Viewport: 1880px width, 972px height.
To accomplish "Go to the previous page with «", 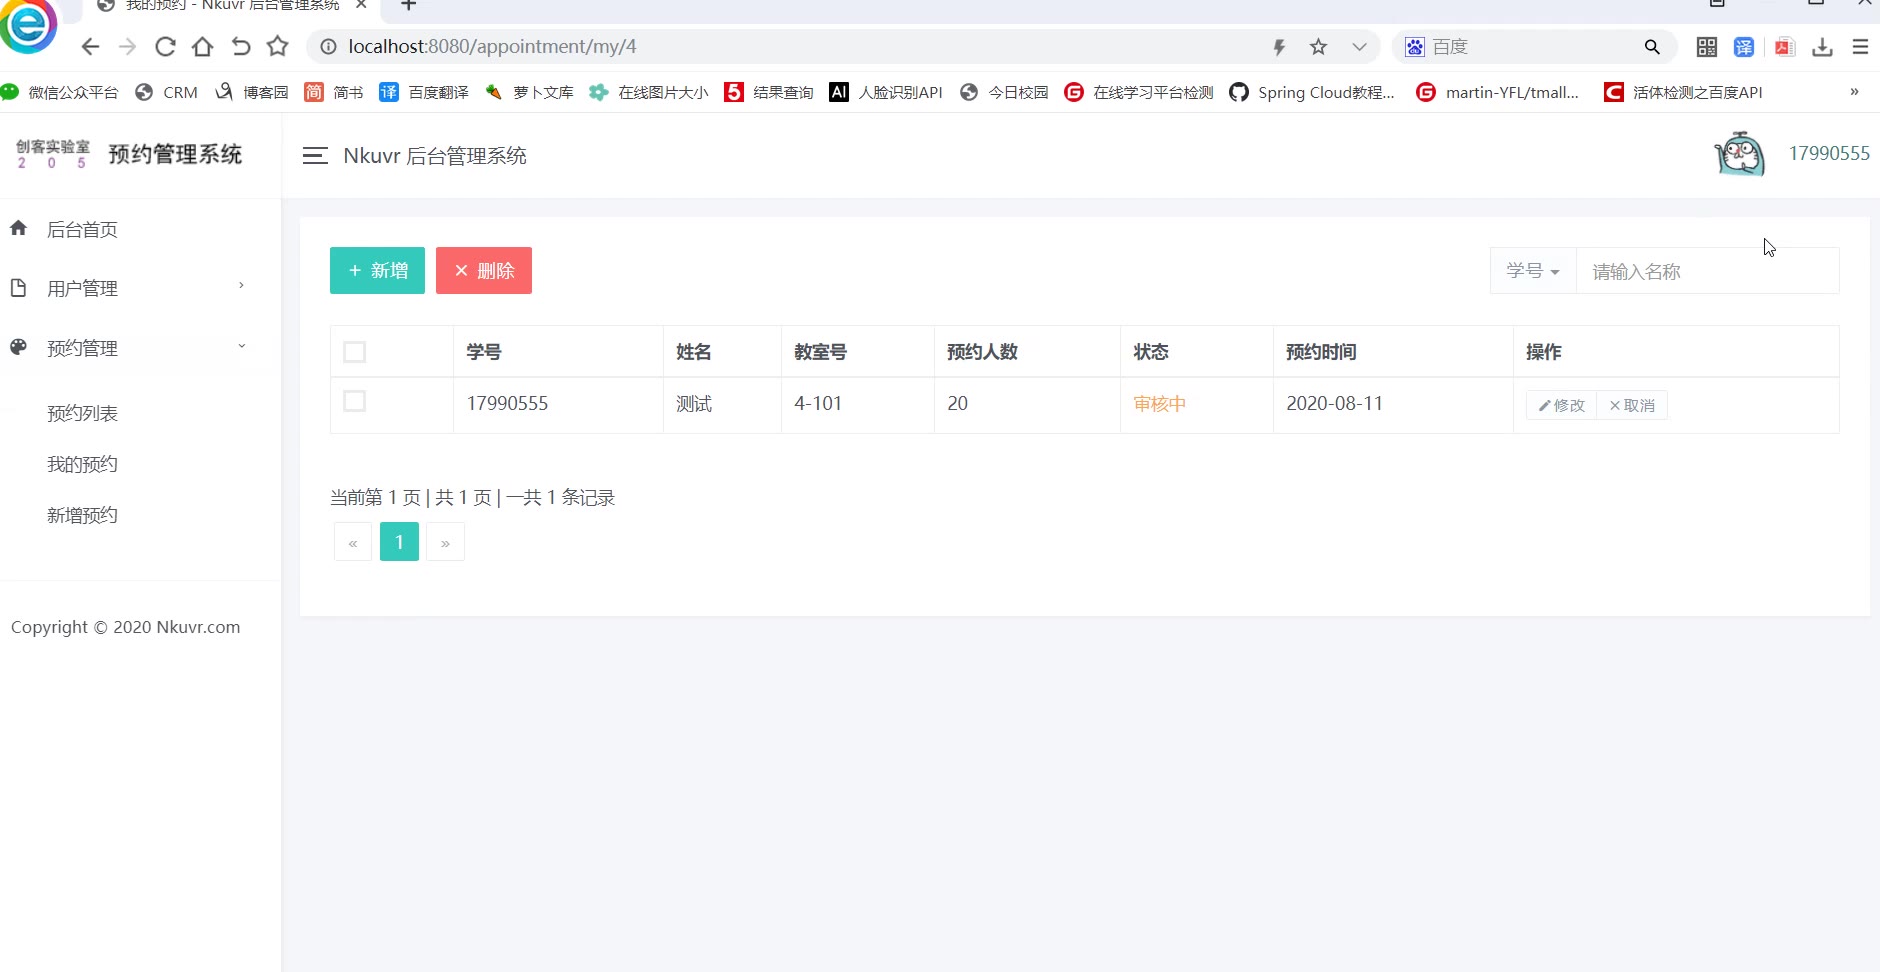I will [x=353, y=542].
